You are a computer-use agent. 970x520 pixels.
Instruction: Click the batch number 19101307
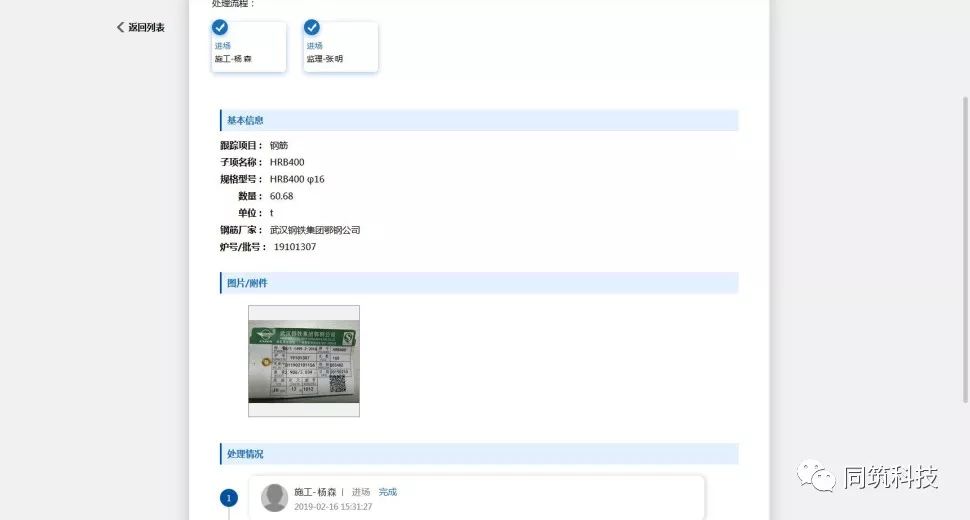[294, 247]
